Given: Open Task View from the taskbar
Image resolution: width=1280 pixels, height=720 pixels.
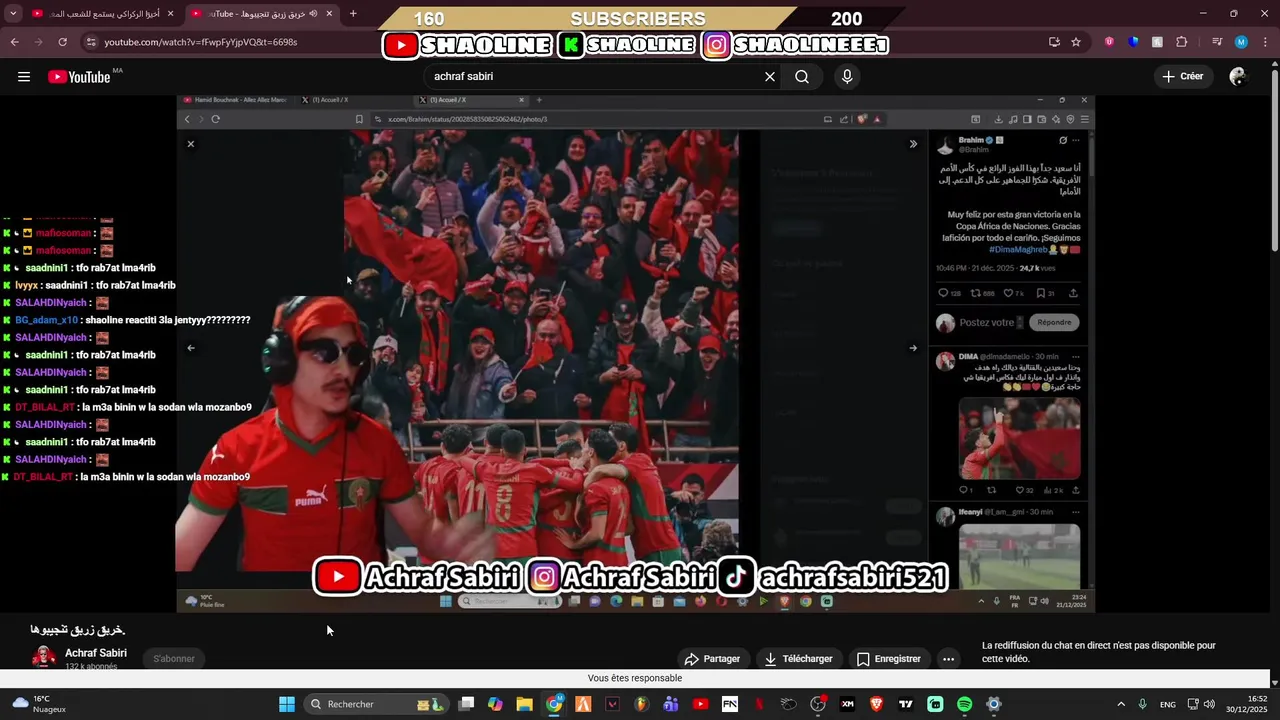Looking at the screenshot, I should (466, 704).
